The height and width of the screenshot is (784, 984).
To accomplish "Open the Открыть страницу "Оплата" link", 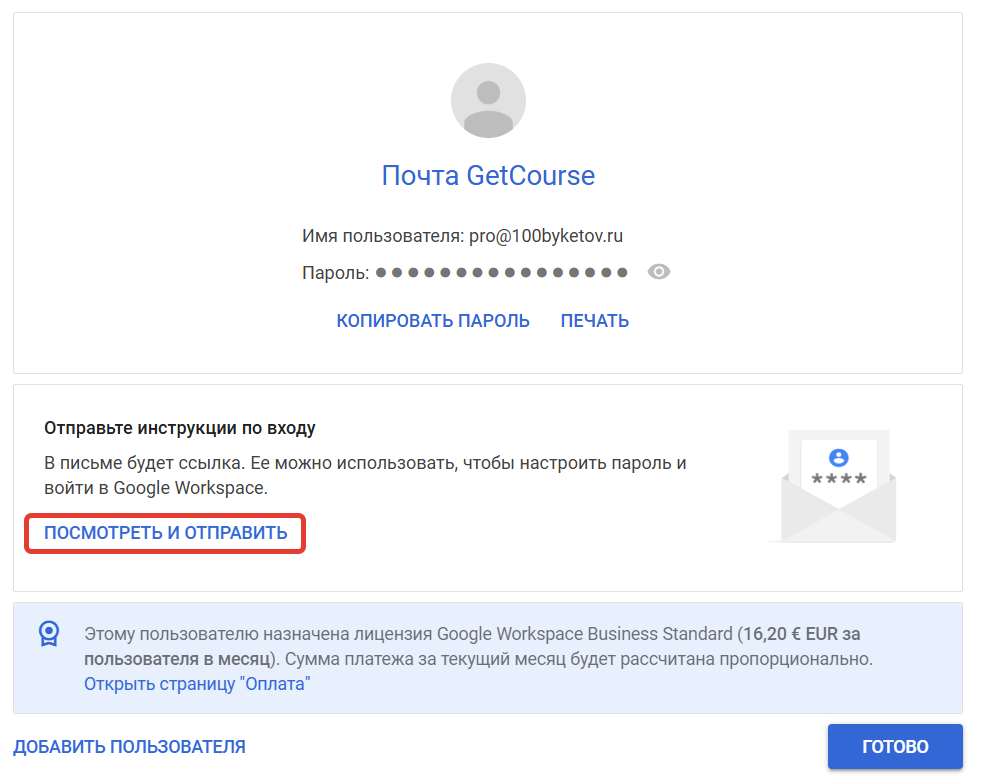I will [x=197, y=684].
